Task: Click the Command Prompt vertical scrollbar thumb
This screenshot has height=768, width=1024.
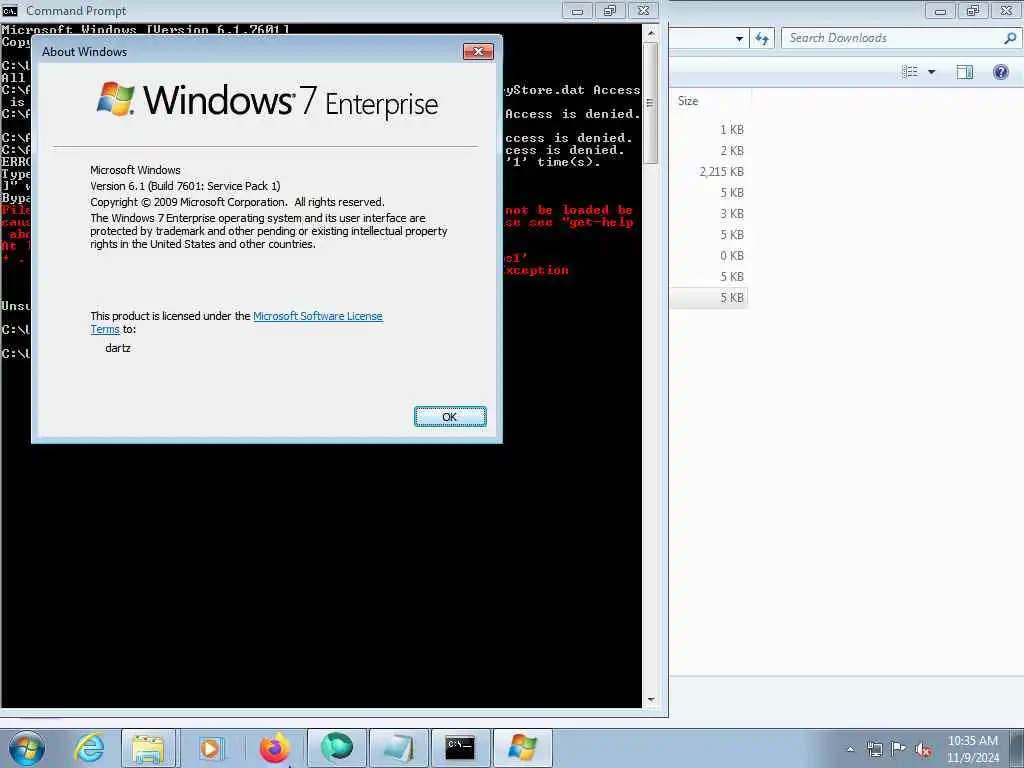Action: point(650,103)
